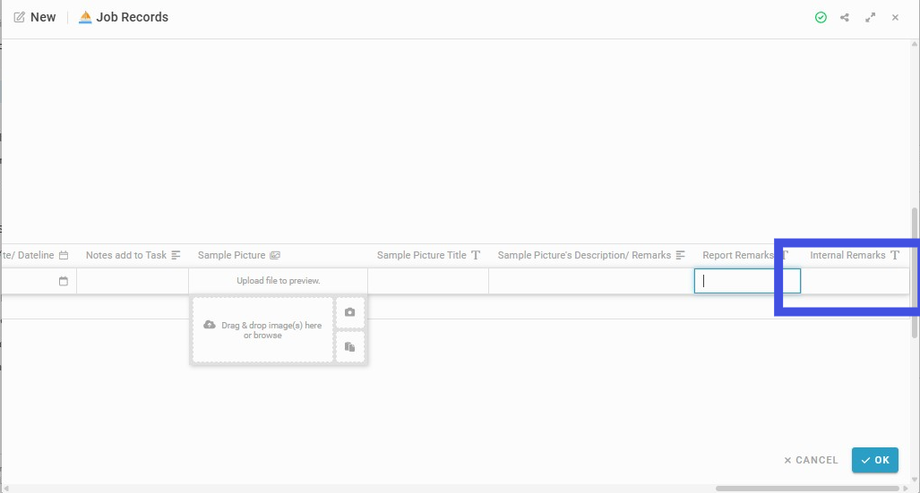Click the Job Records title text
920x493 pixels.
[132, 17]
